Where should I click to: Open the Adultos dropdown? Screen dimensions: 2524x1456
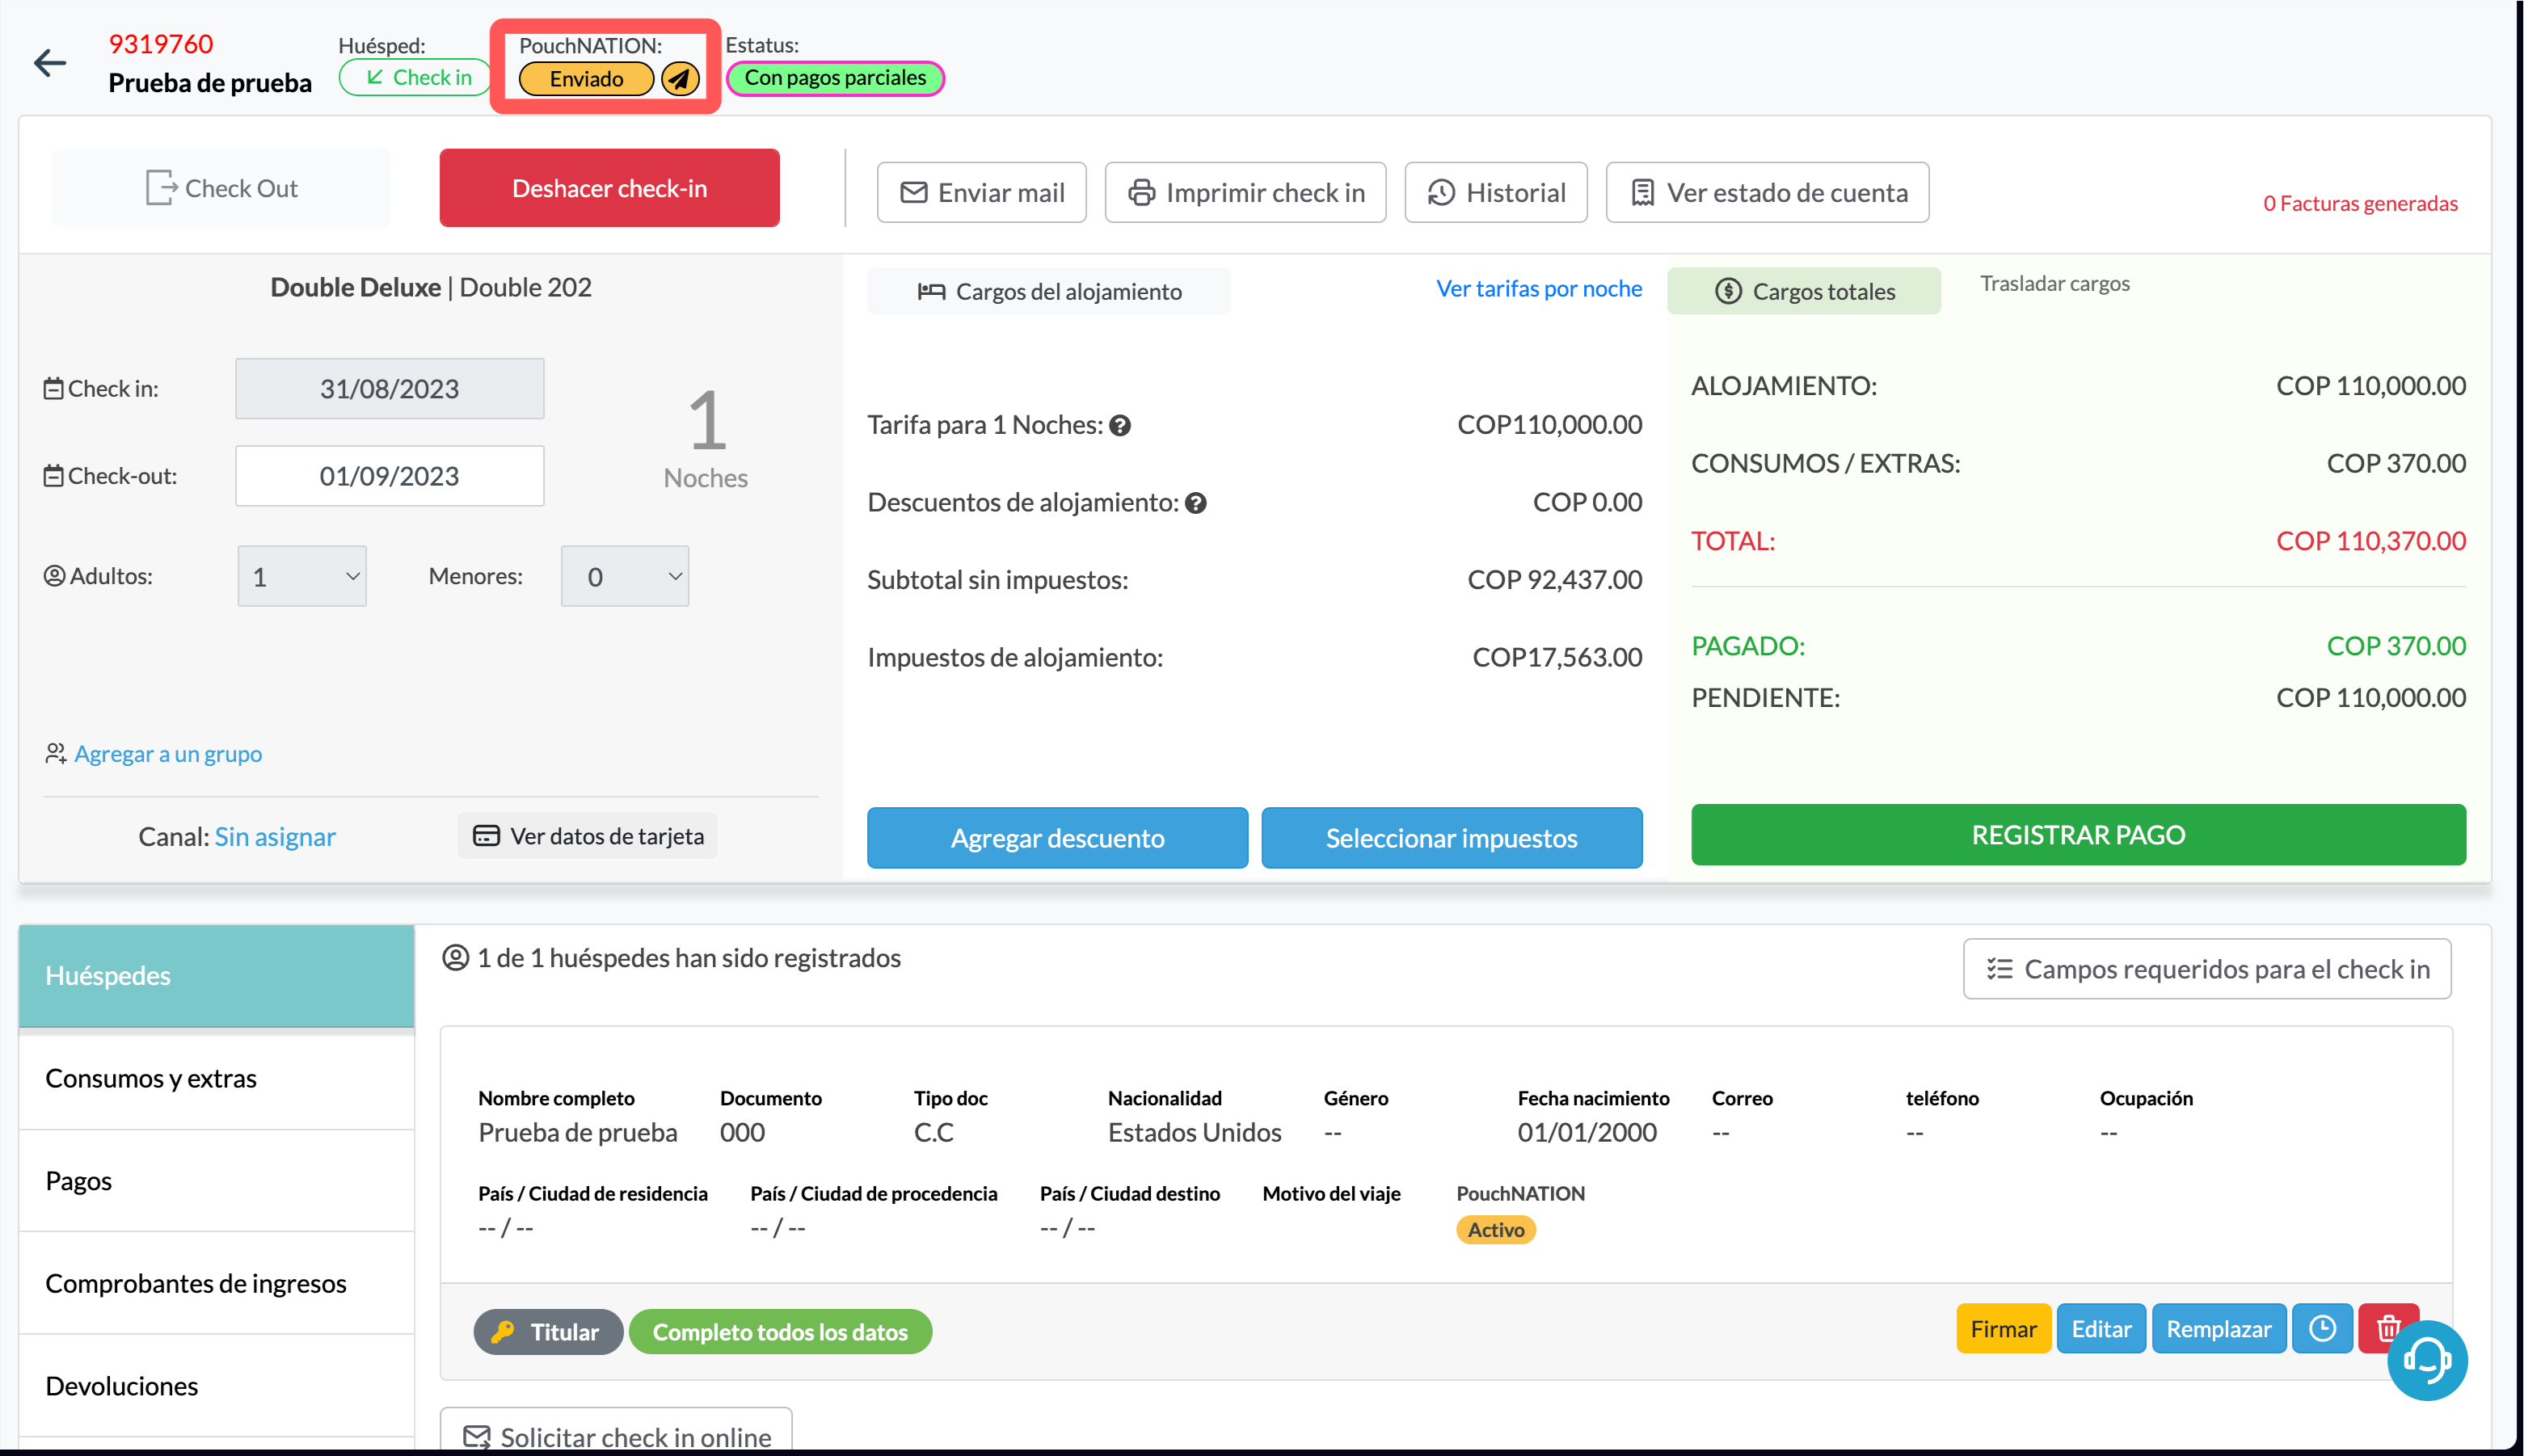click(302, 576)
